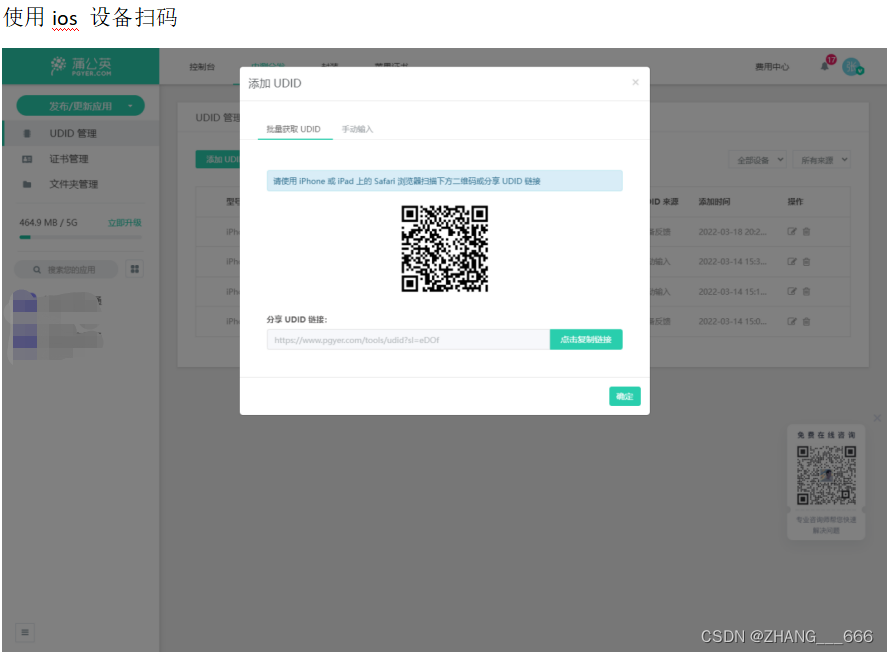Screen dimensions: 889x655
Task: Switch apps to grid view icon
Action: (x=135, y=269)
